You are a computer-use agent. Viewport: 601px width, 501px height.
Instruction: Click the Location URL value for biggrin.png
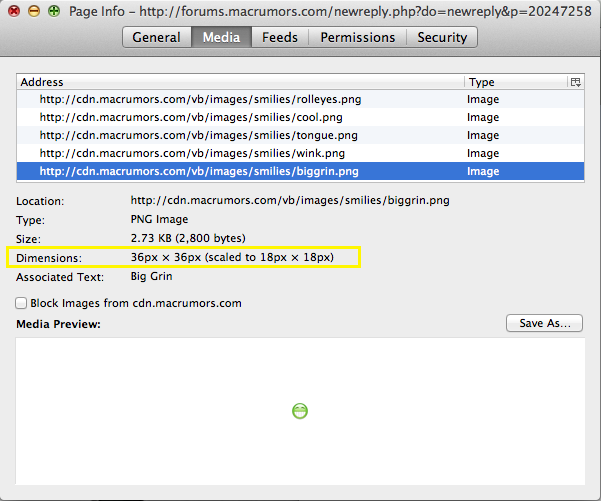[290, 200]
